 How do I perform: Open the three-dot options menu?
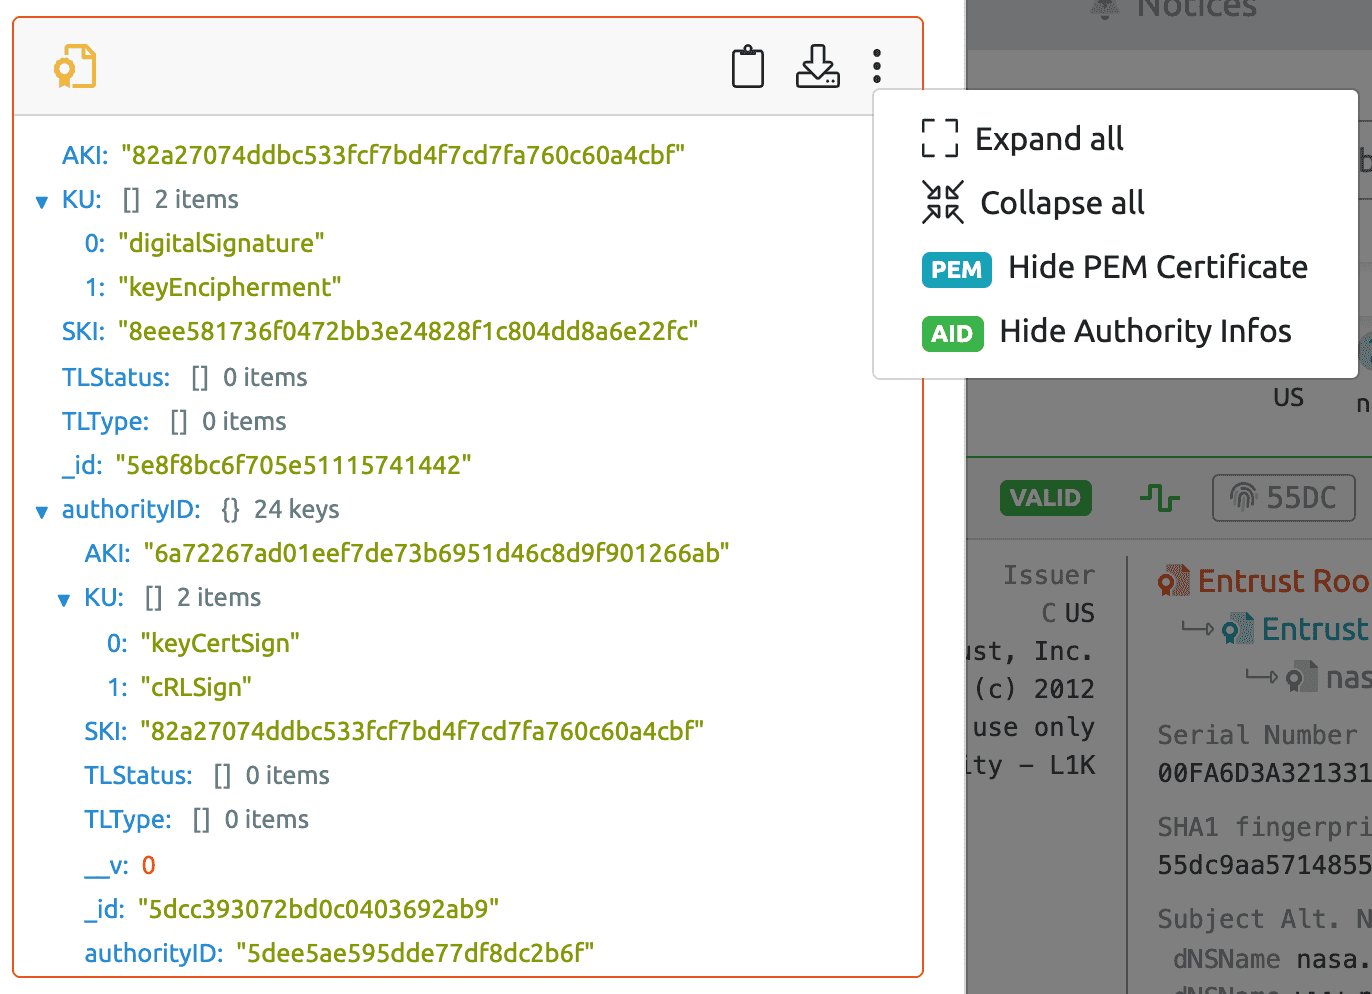[877, 67]
